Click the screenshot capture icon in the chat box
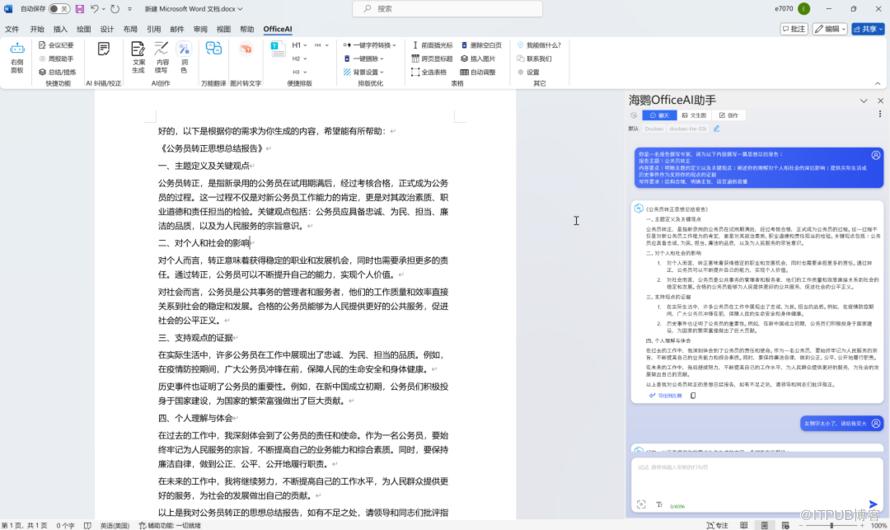890x530 pixels. point(642,504)
